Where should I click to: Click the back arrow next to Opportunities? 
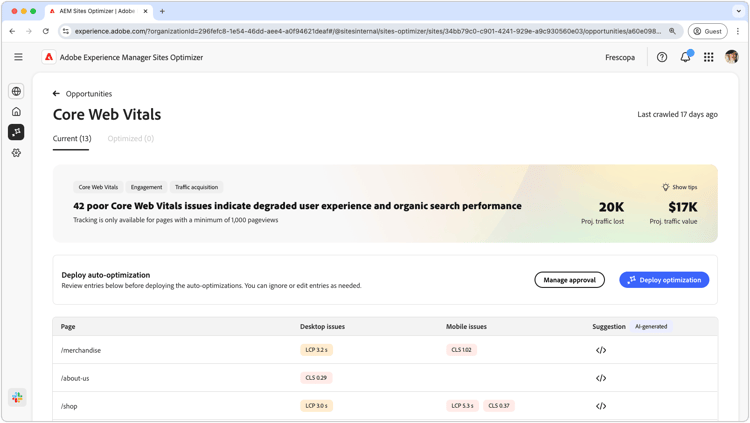(56, 94)
